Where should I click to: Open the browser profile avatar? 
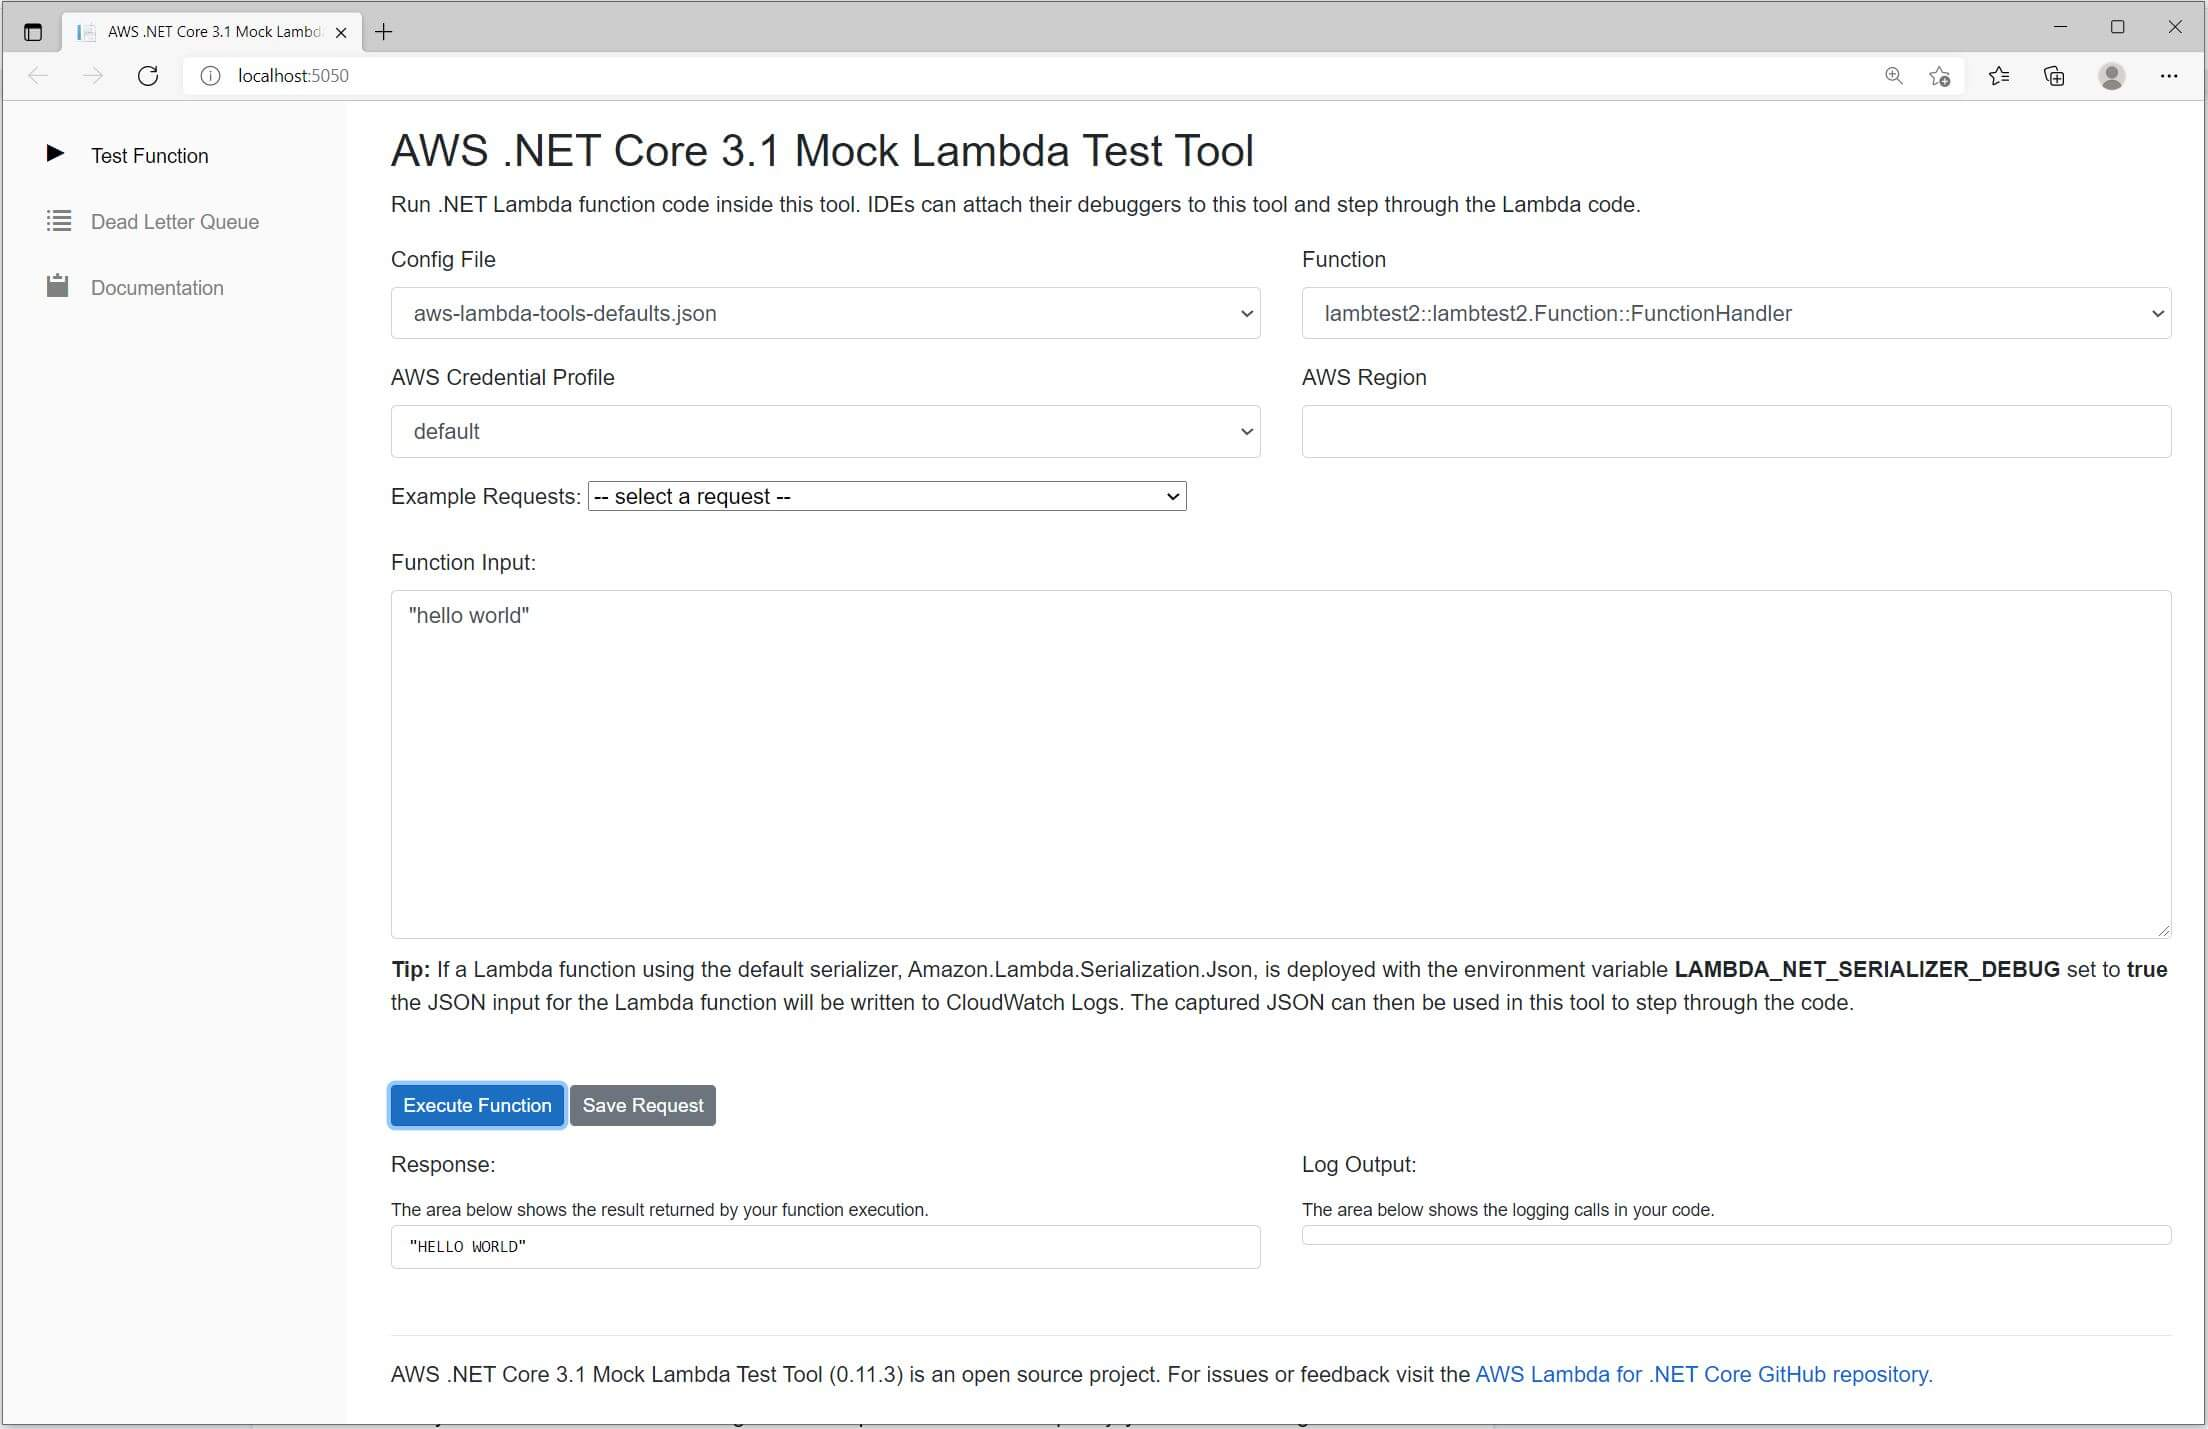2112,76
